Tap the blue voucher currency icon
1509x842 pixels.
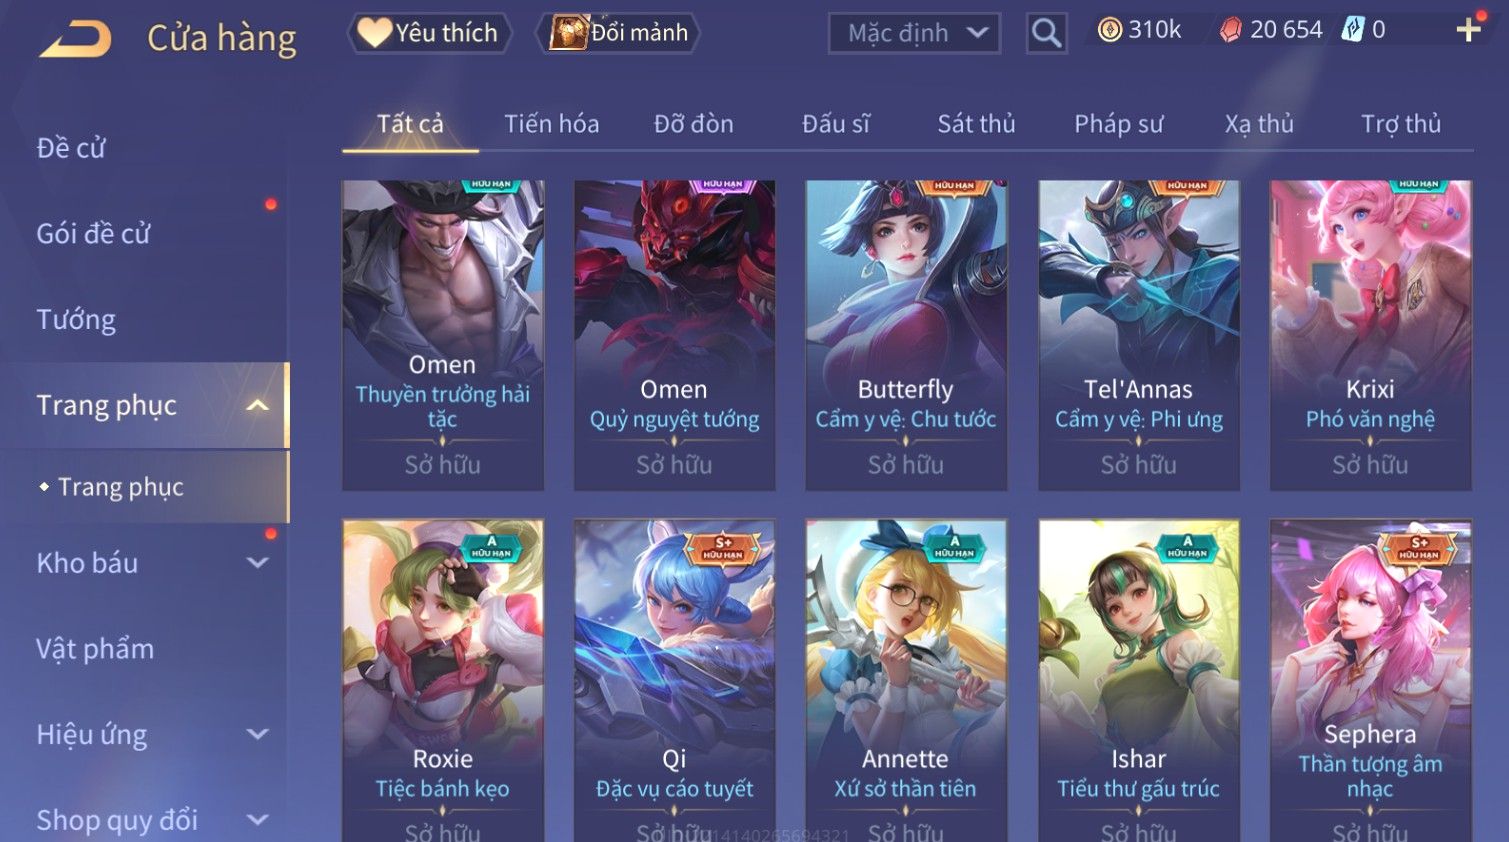click(1352, 30)
